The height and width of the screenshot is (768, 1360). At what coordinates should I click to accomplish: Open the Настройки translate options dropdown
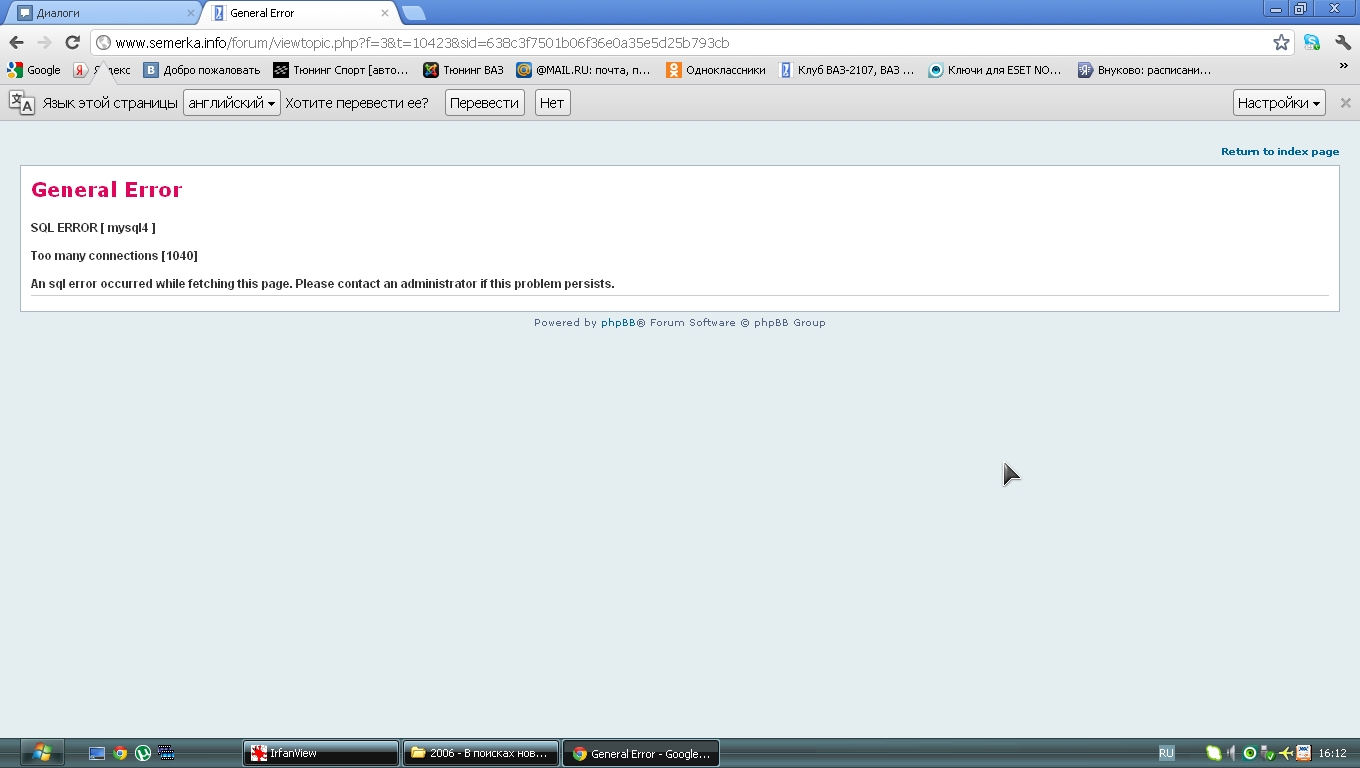coord(1278,103)
